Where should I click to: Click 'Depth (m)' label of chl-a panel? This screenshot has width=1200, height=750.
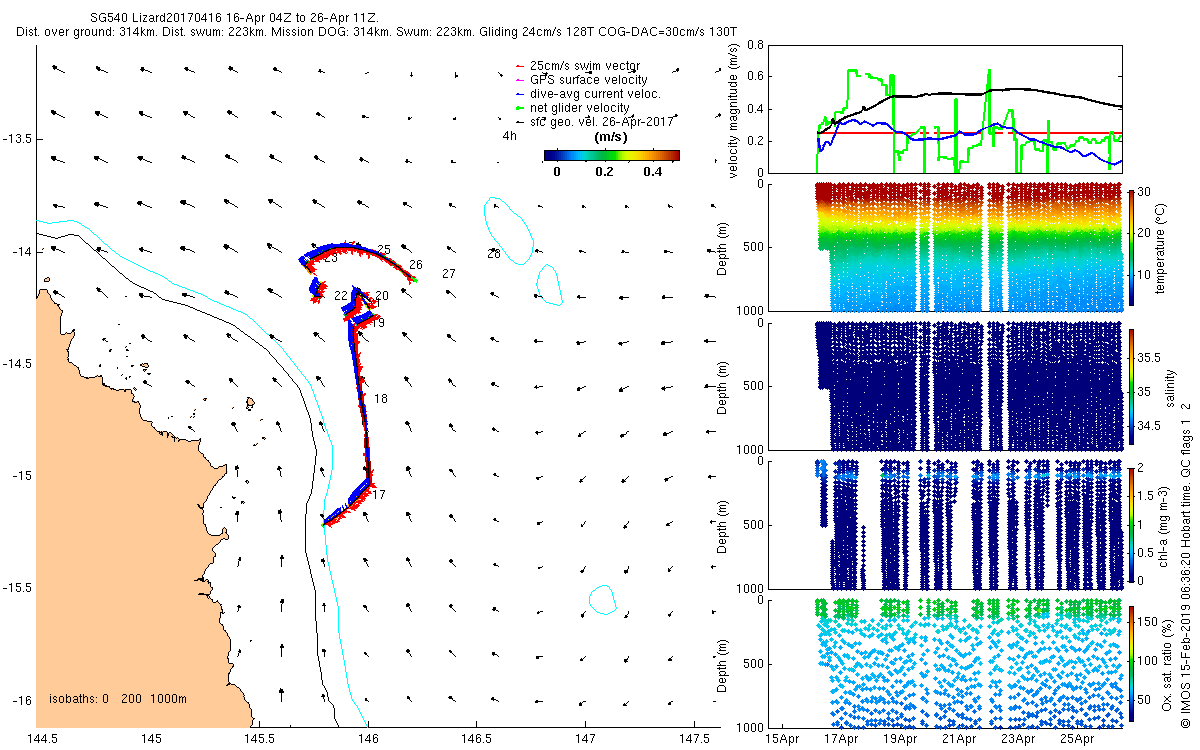point(724,525)
